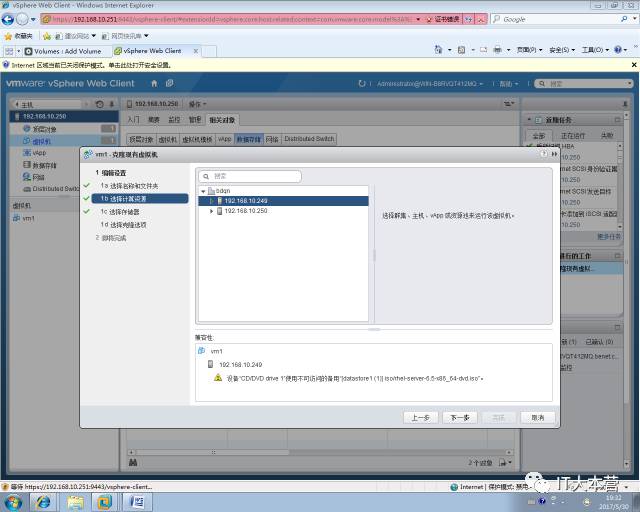Show the running tasks tab
This screenshot has height=512, width=640.
click(x=573, y=136)
